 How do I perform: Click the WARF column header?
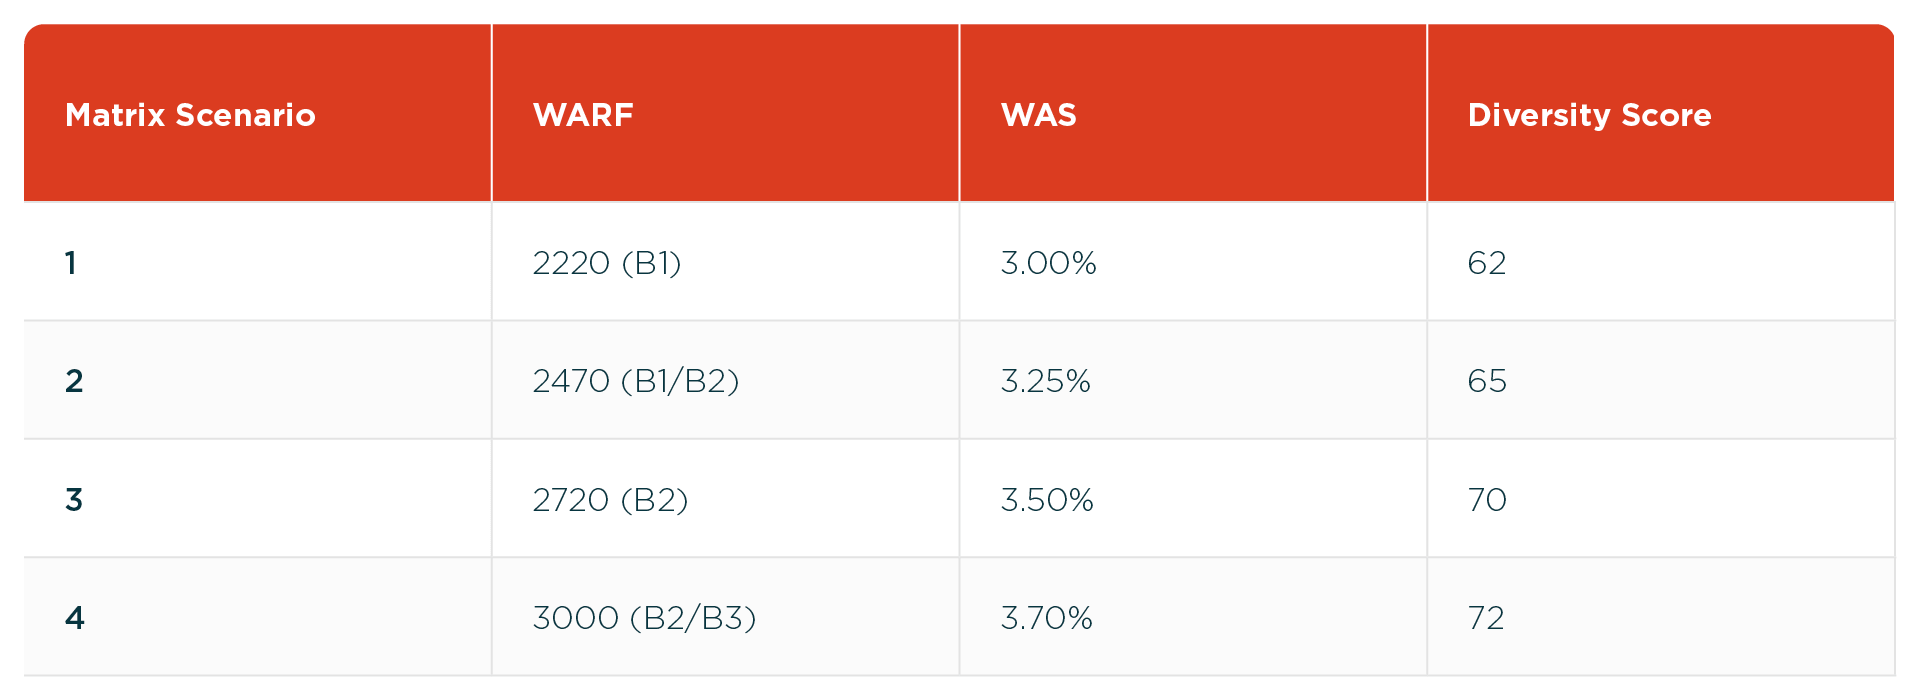[583, 115]
